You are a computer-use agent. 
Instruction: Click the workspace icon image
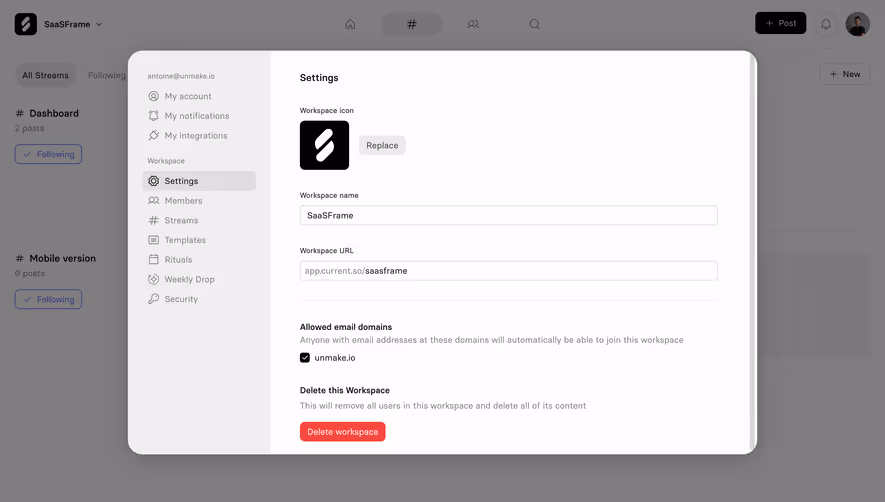(325, 145)
